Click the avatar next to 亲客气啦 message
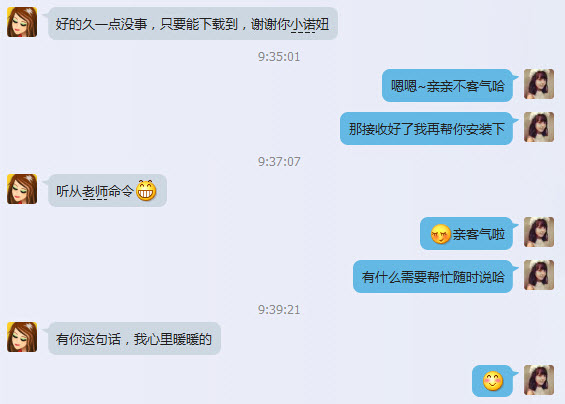The image size is (565, 404). pyautogui.click(x=539, y=232)
